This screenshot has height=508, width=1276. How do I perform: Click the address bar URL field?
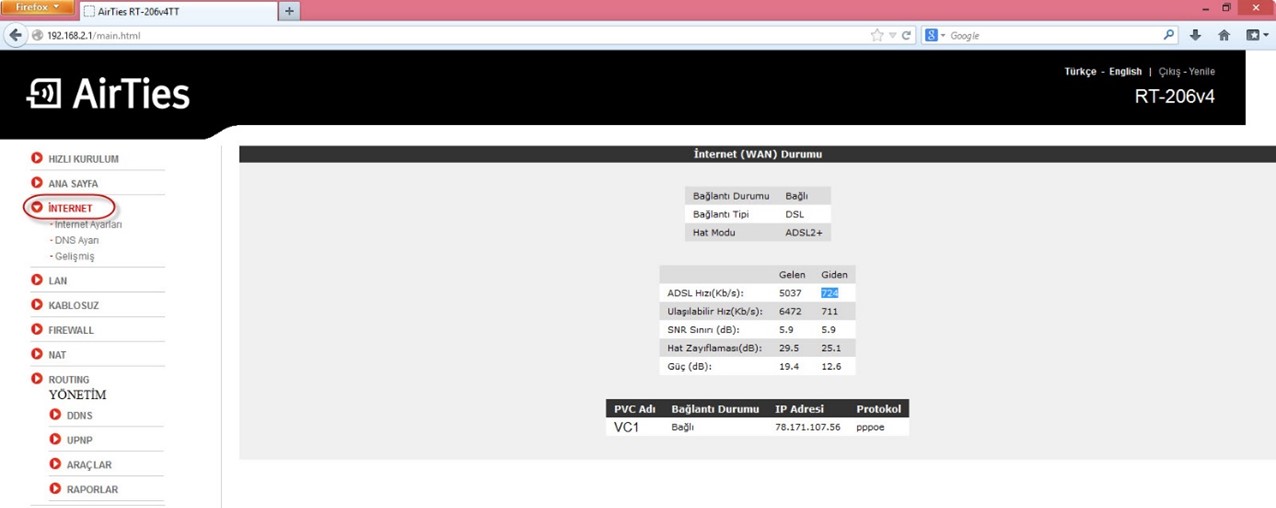point(450,35)
